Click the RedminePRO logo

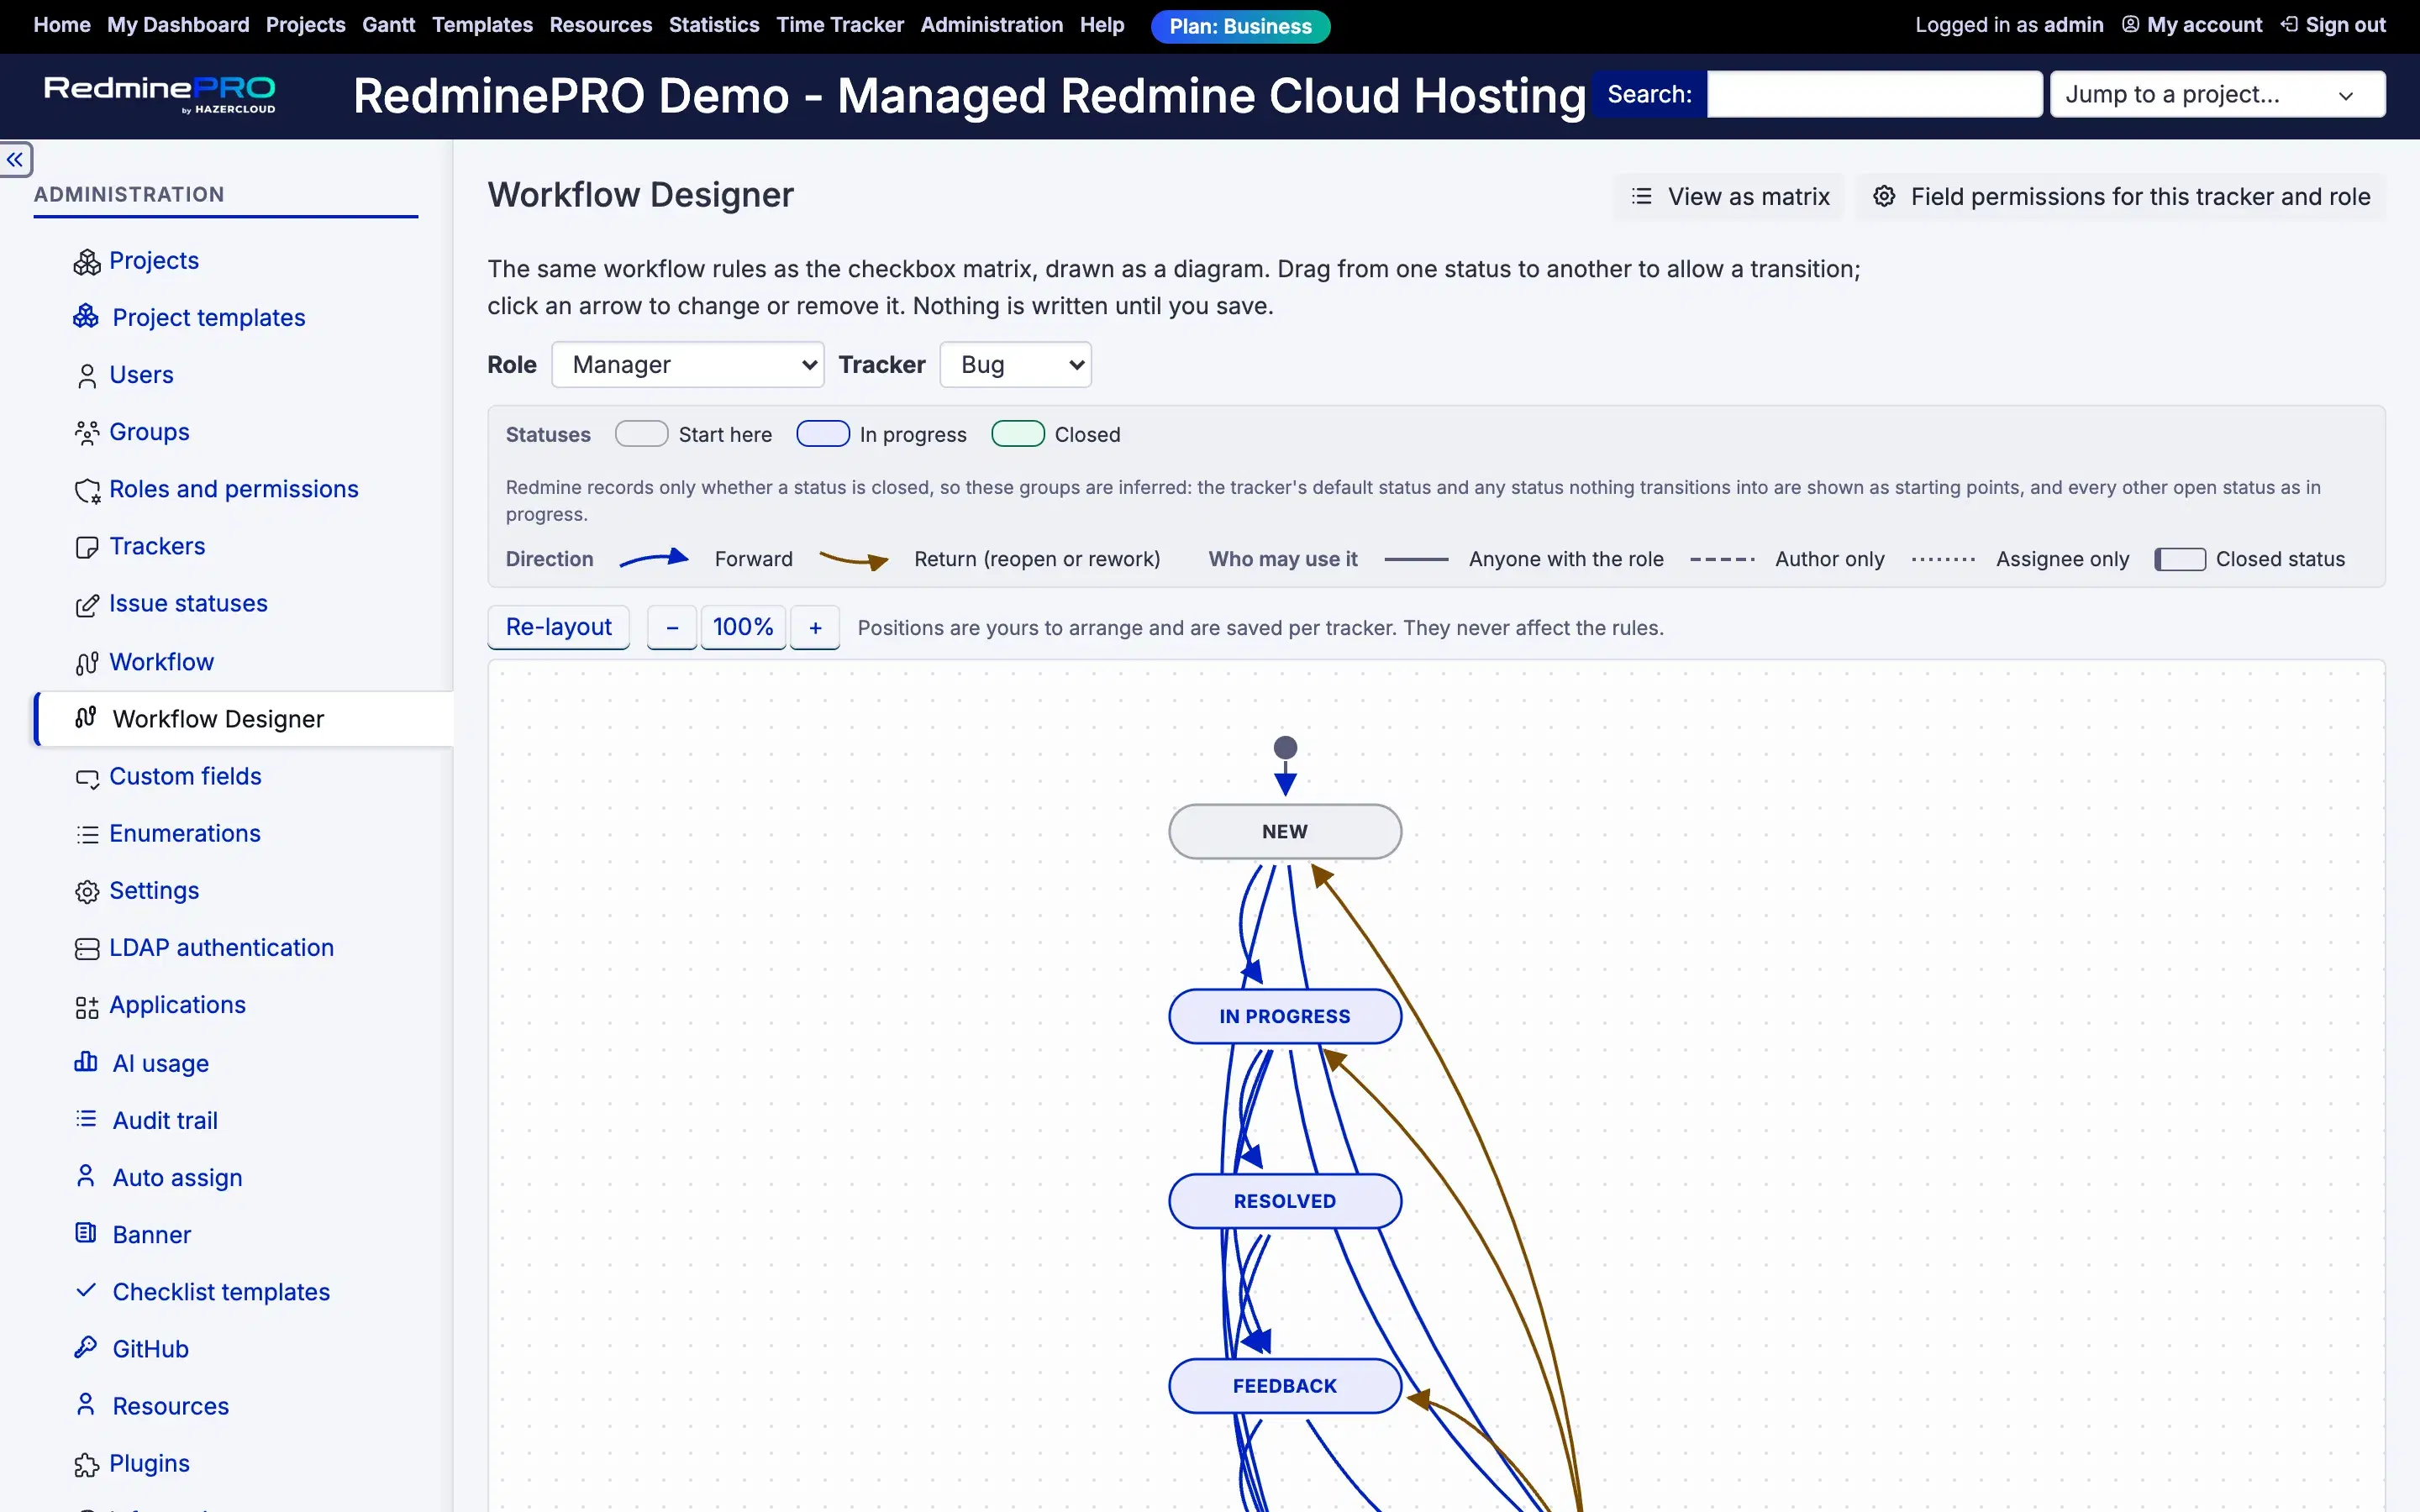pos(160,94)
